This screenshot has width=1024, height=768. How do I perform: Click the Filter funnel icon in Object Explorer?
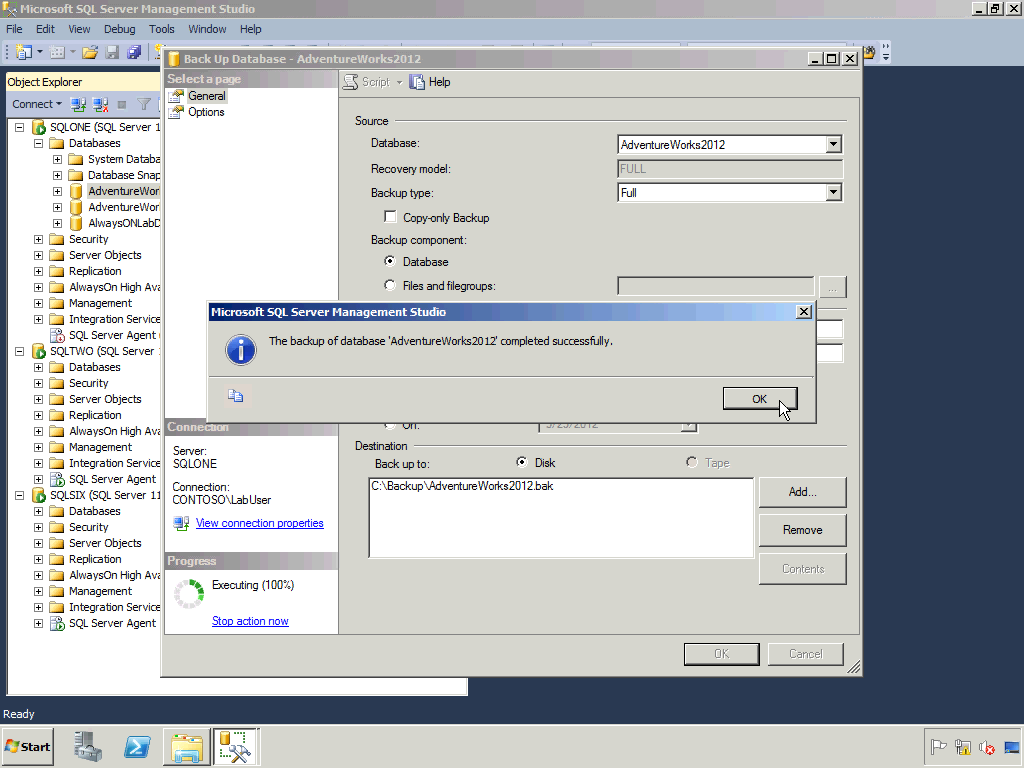(x=144, y=104)
